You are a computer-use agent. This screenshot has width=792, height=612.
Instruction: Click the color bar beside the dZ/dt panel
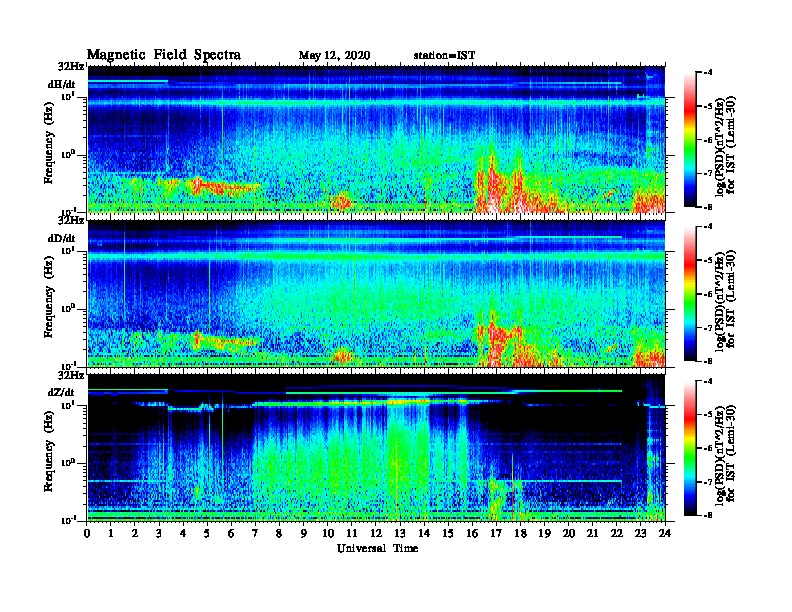690,448
